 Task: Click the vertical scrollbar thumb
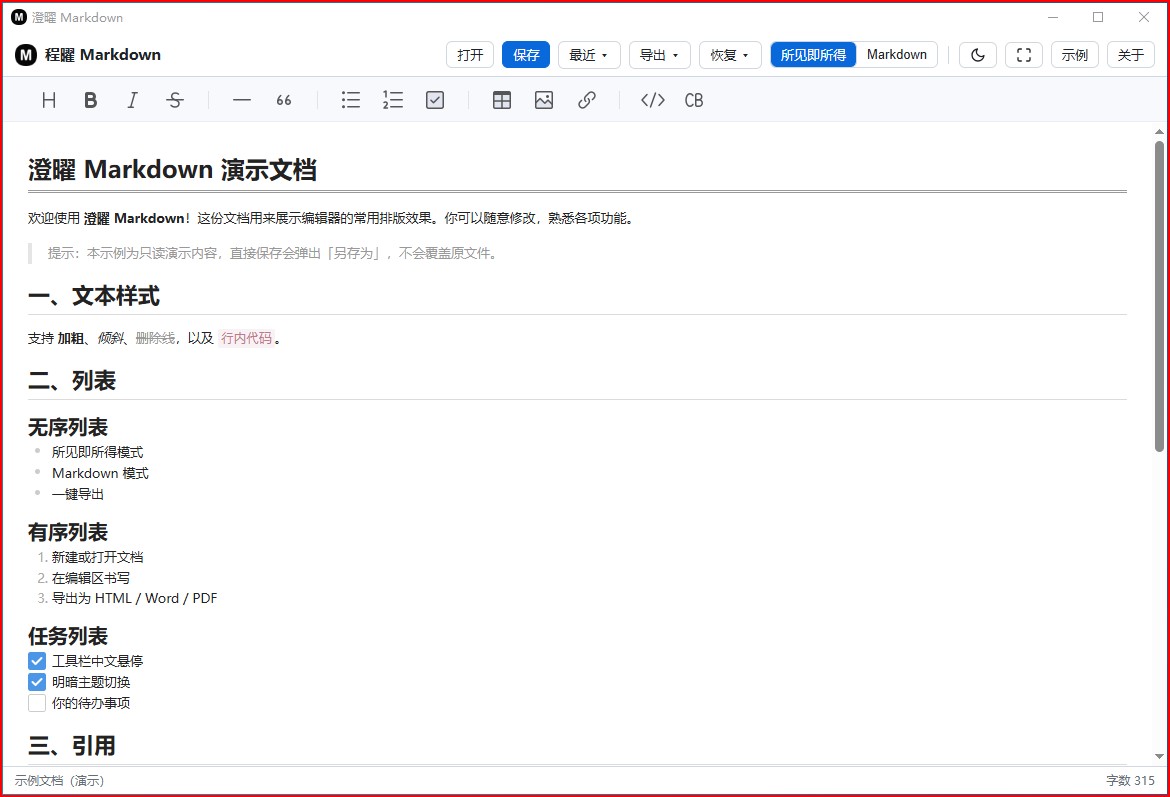[1159, 296]
